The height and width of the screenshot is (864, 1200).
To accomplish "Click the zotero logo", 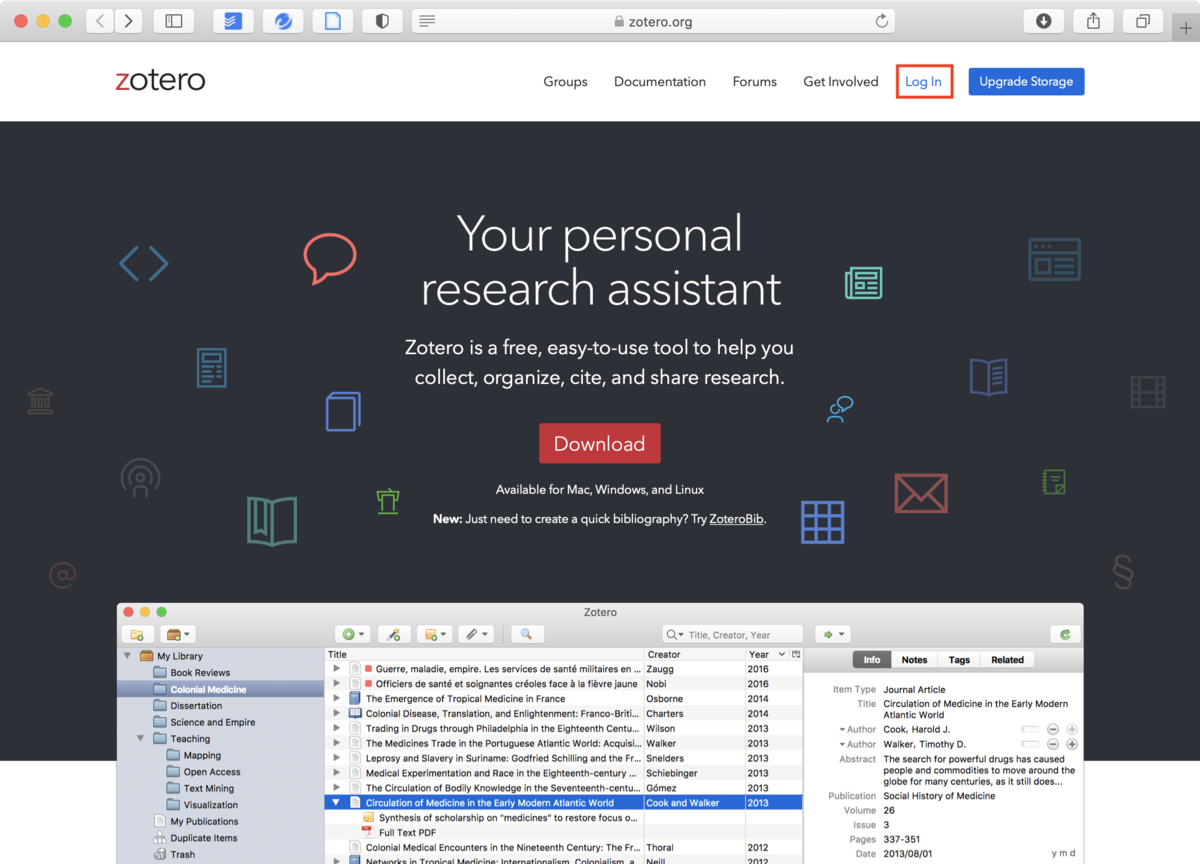I will click(160, 81).
